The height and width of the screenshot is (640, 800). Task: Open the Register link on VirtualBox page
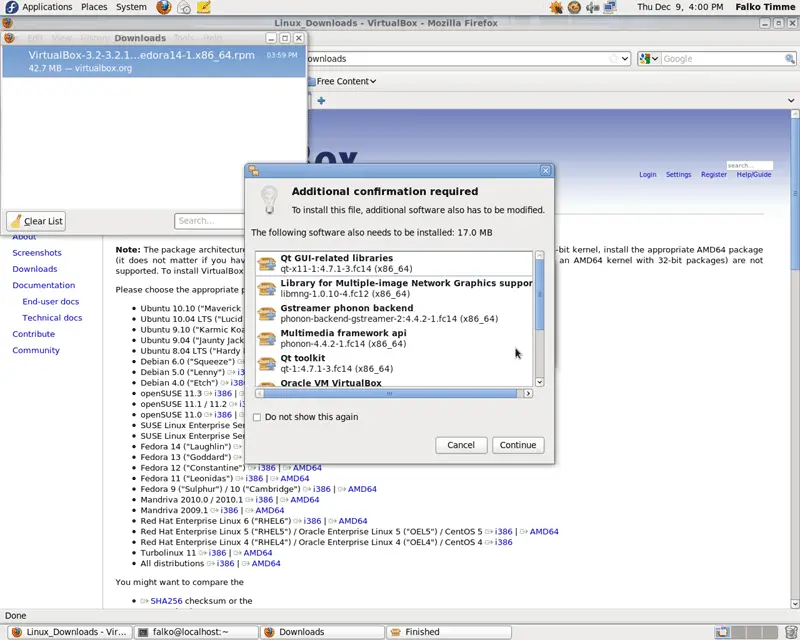click(713, 175)
